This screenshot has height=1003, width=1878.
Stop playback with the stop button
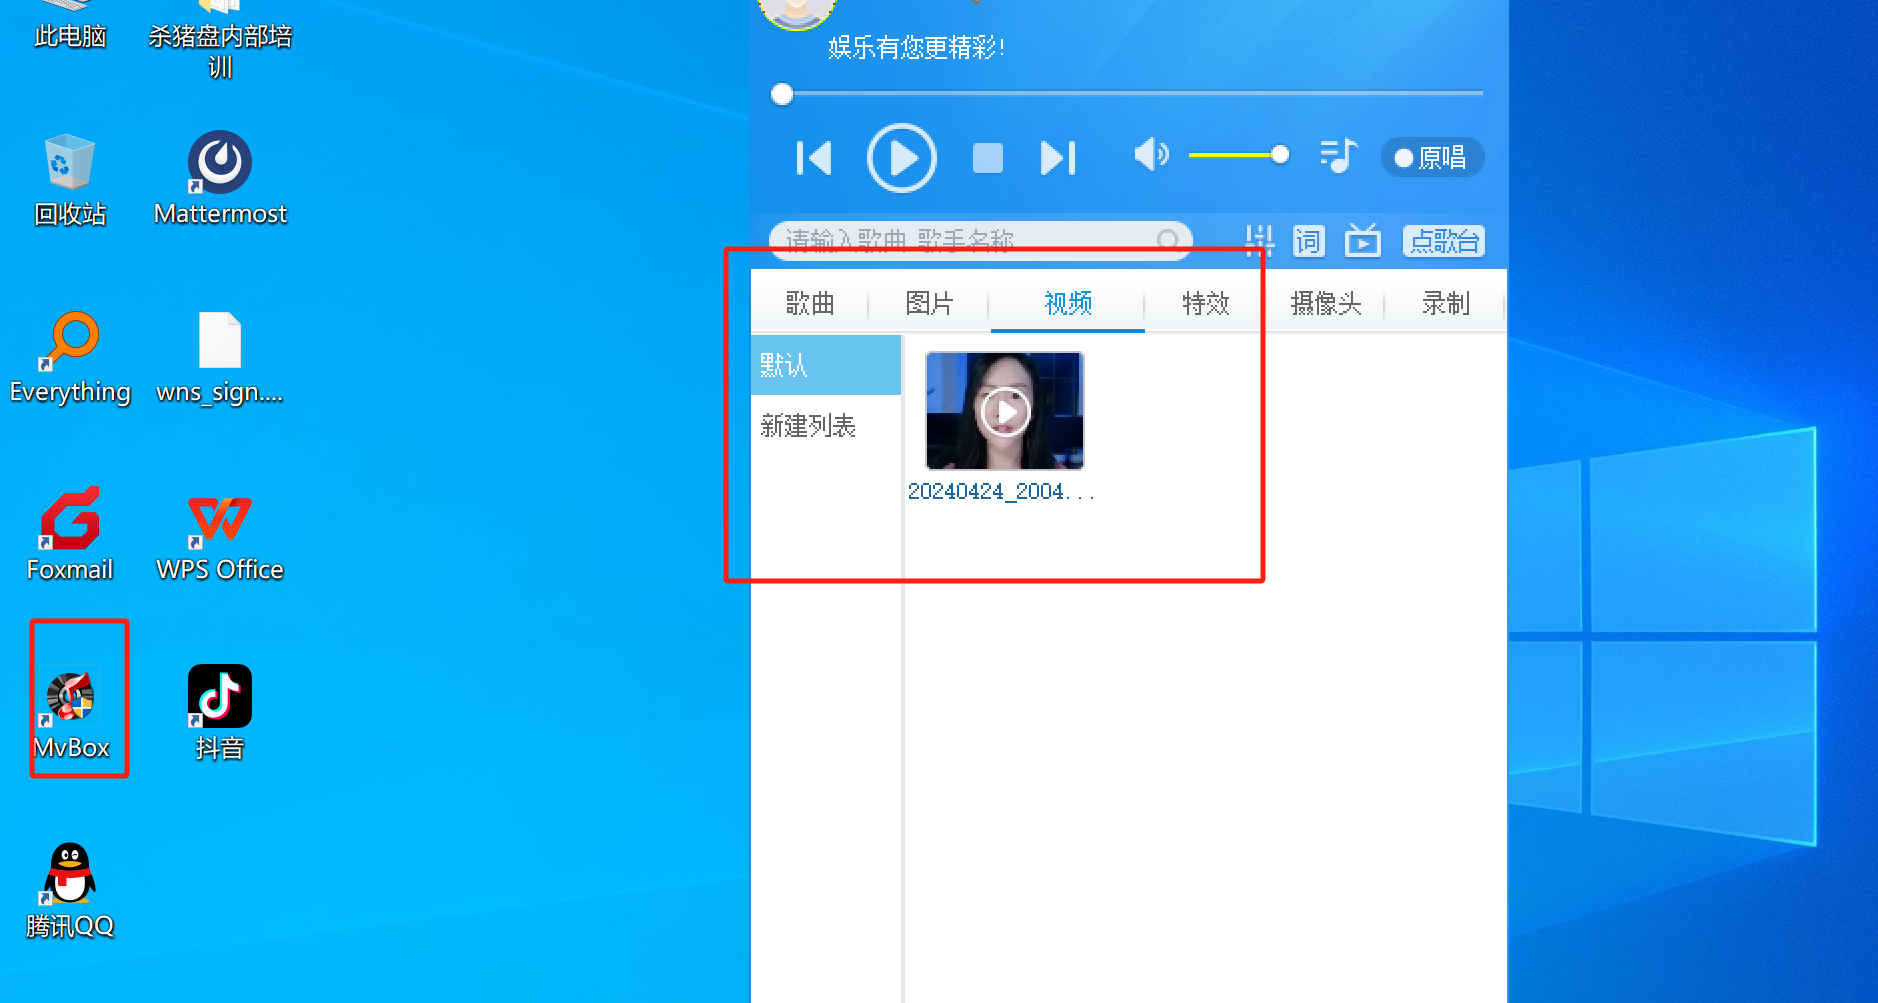click(986, 157)
